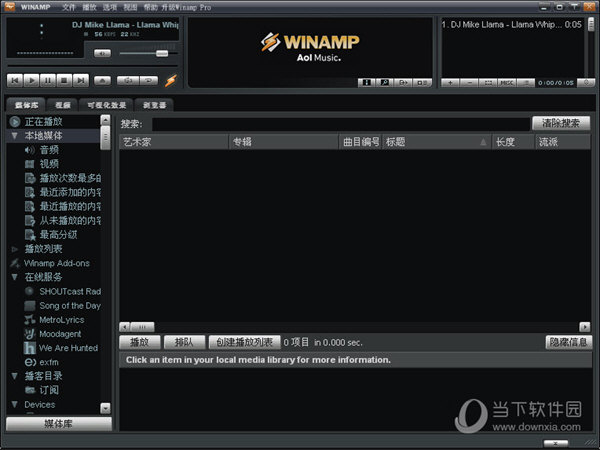This screenshot has height=450, width=600.
Task: Open the 从未播放的内容 smart view
Action: pos(63,220)
